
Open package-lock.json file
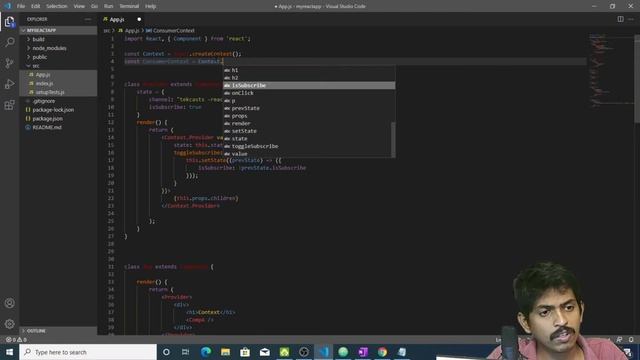click(58, 110)
